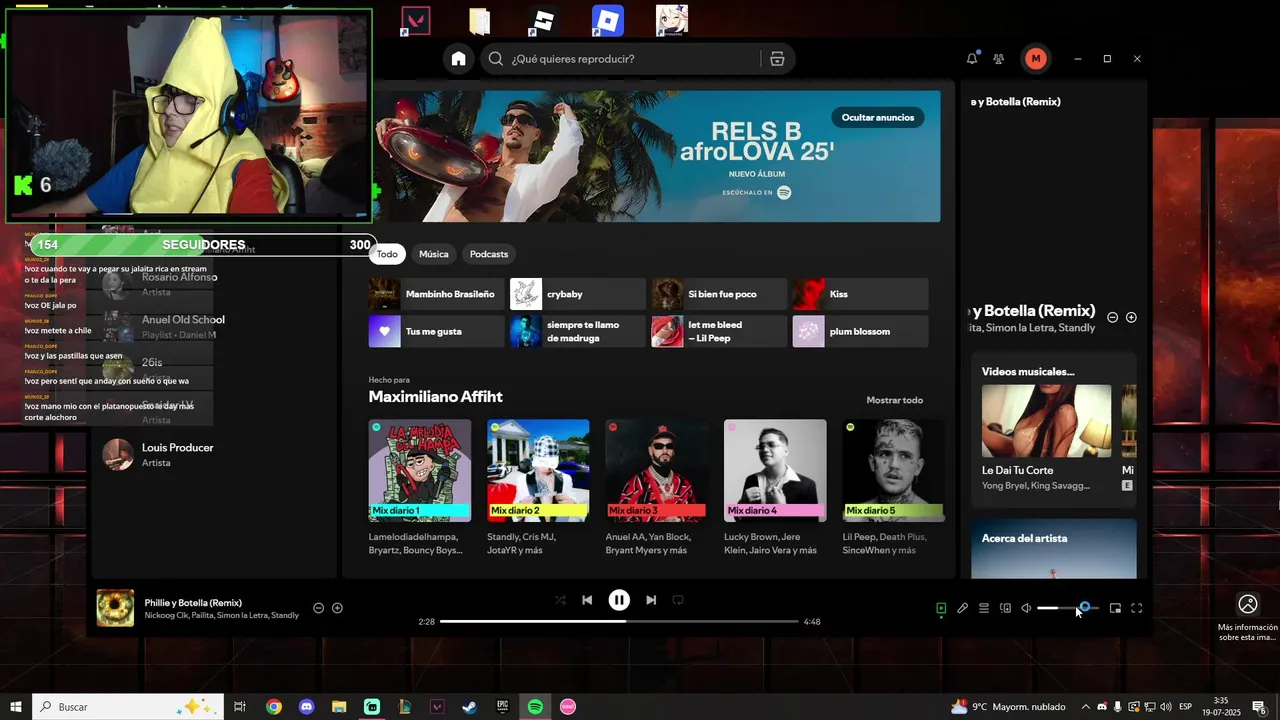Image resolution: width=1280 pixels, height=720 pixels.
Task: Click the "Phillie y Botella (Remix)" track title
Action: pyautogui.click(x=193, y=603)
